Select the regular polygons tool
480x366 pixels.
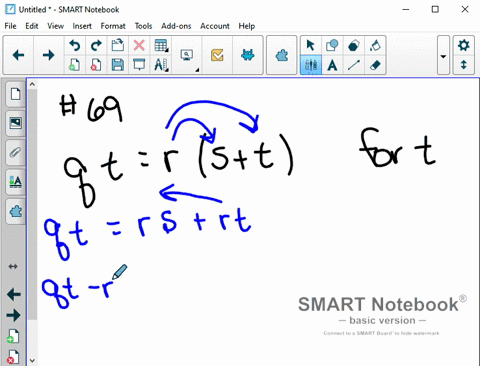pyautogui.click(x=354, y=45)
